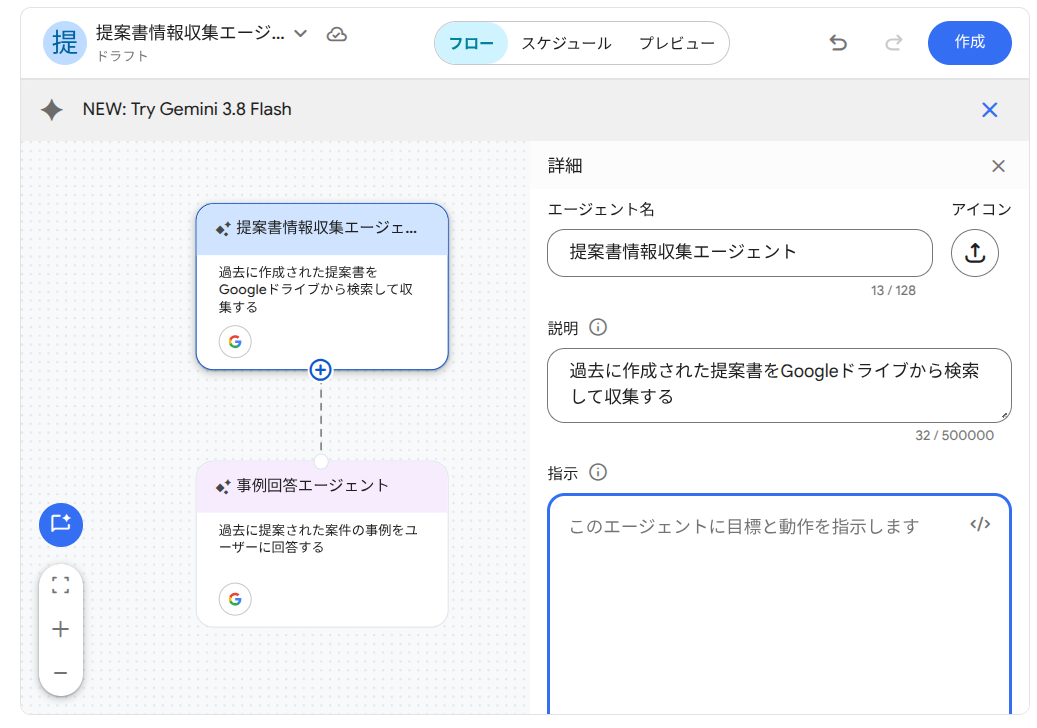Click the 詳細 panel title
The image size is (1037, 728).
[x=565, y=166]
